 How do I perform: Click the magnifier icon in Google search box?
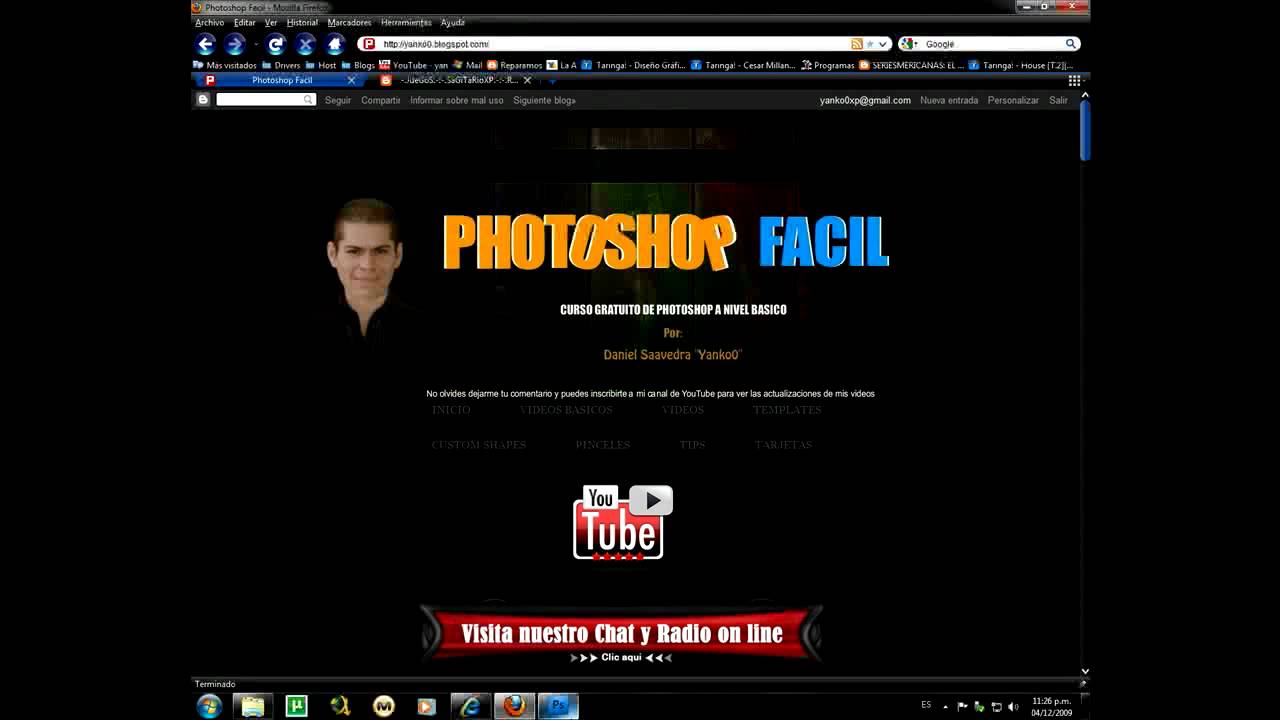(x=1070, y=44)
